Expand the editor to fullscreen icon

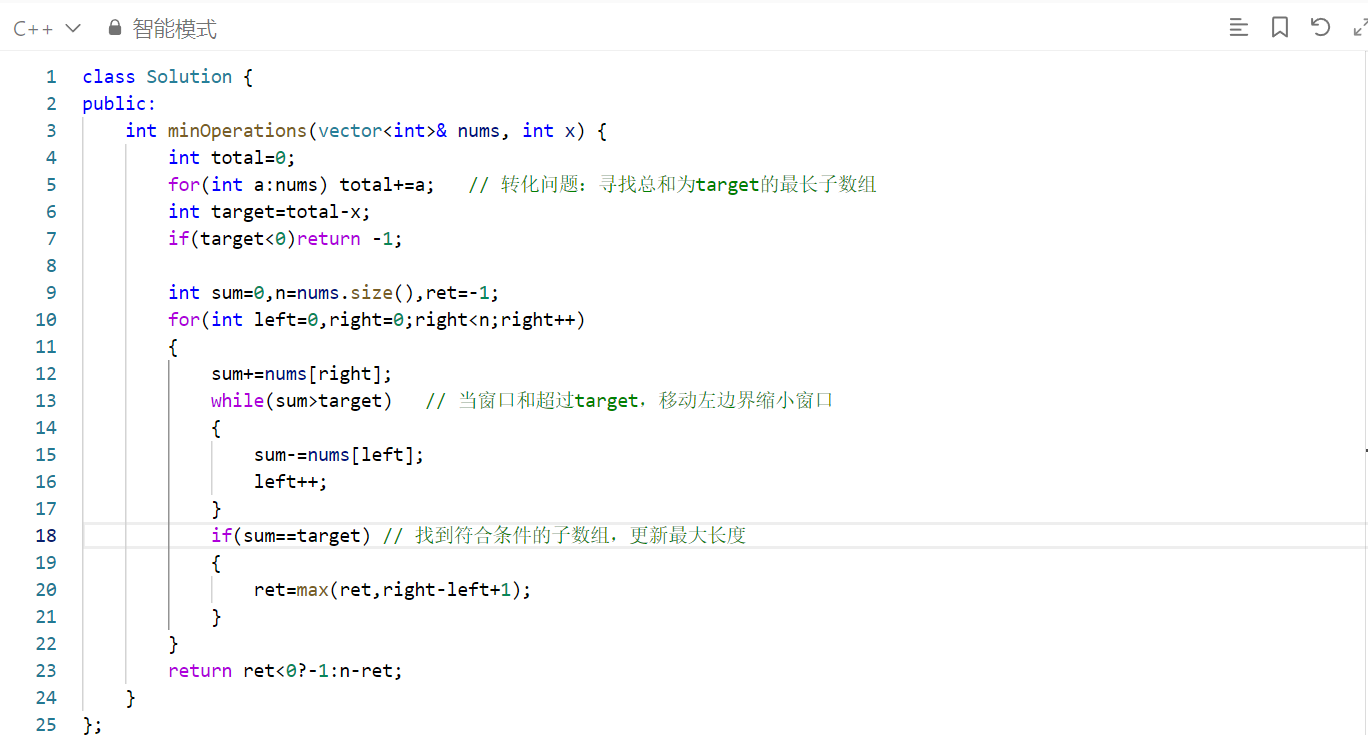[x=1359, y=27]
